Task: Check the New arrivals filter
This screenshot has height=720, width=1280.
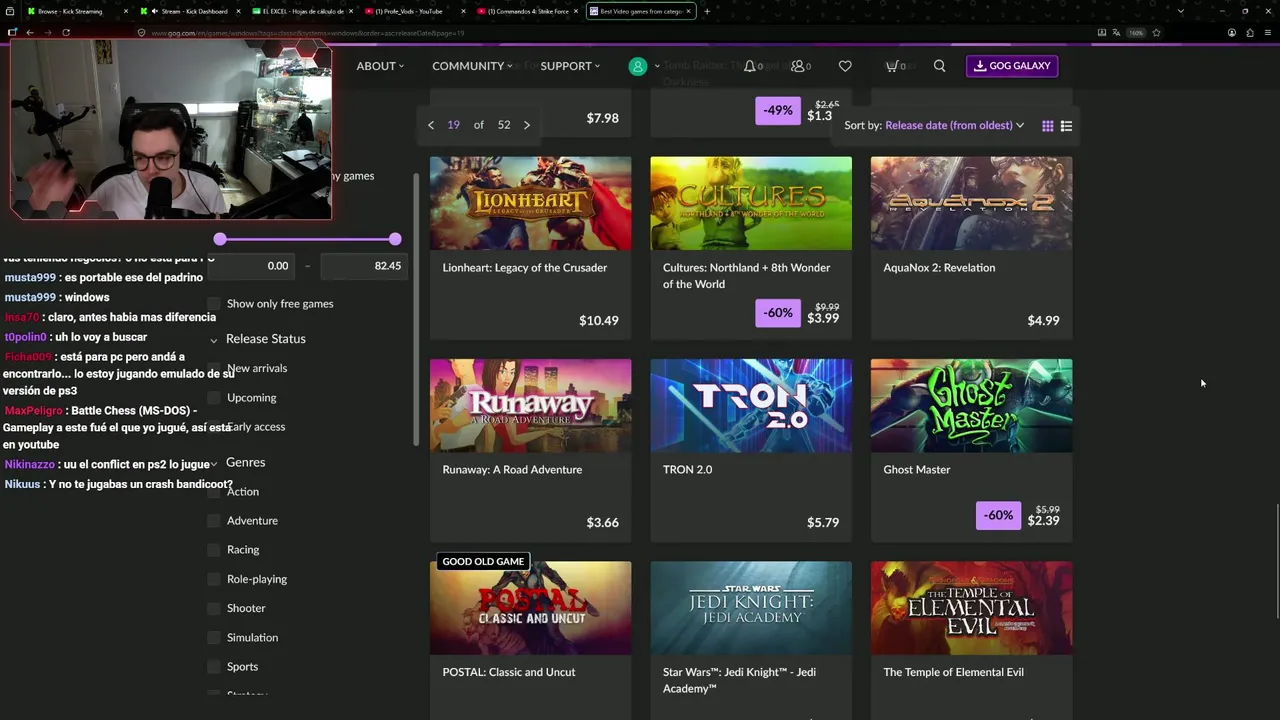Action: 213,368
